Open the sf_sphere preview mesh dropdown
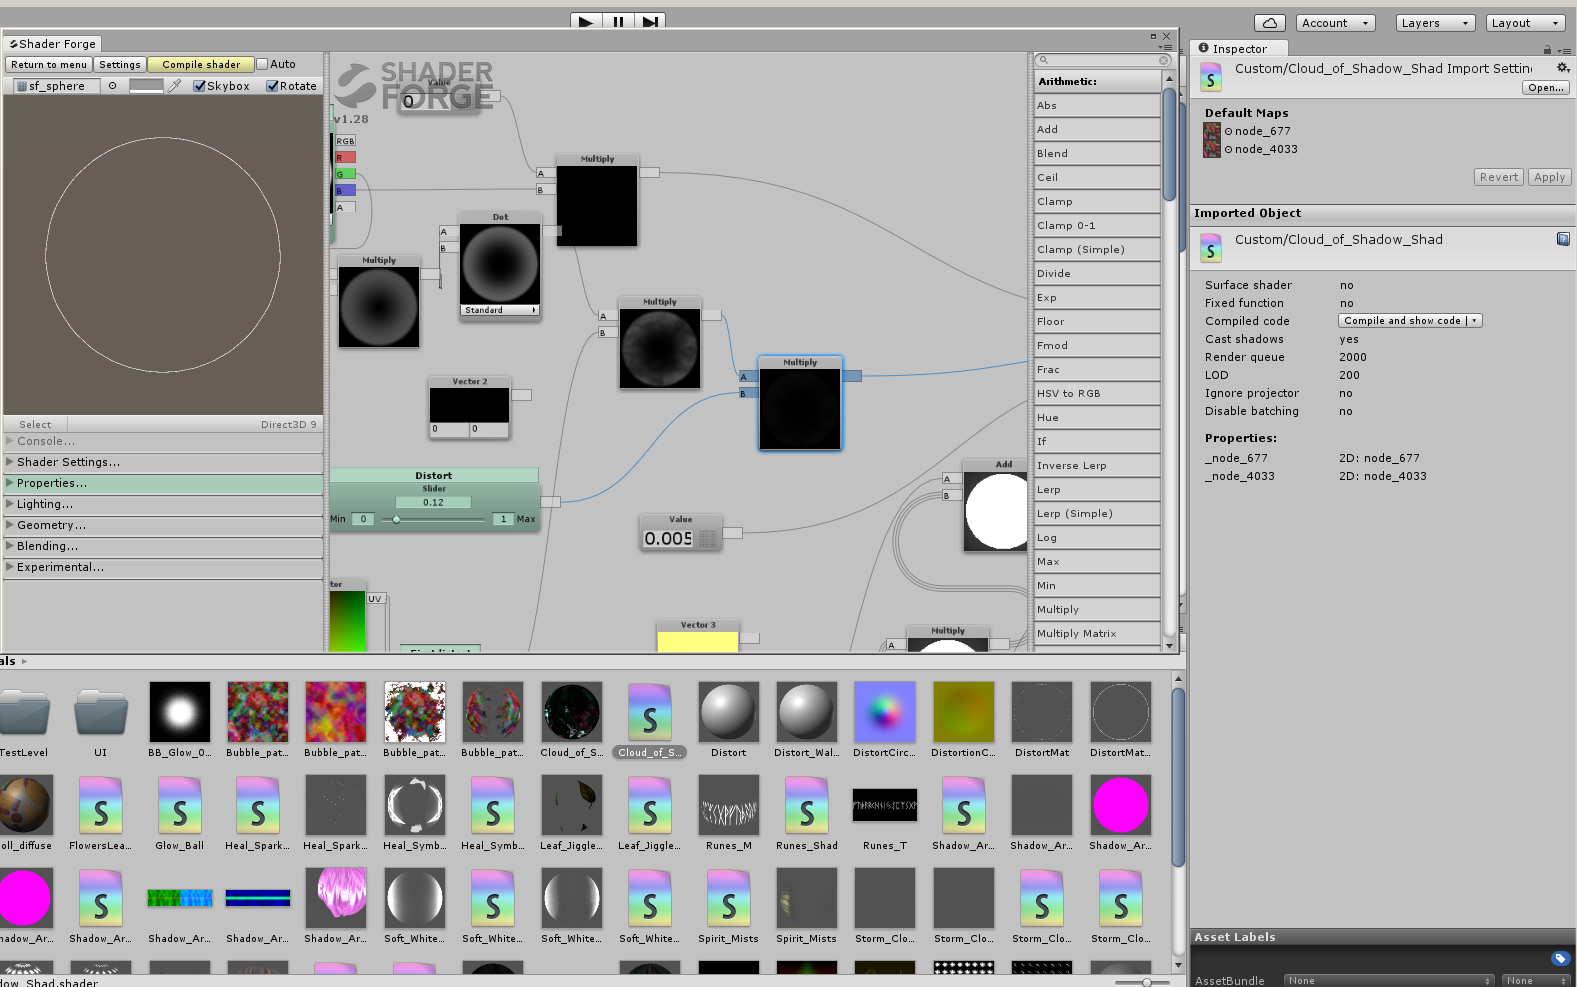This screenshot has height=987, width=1577. (57, 86)
